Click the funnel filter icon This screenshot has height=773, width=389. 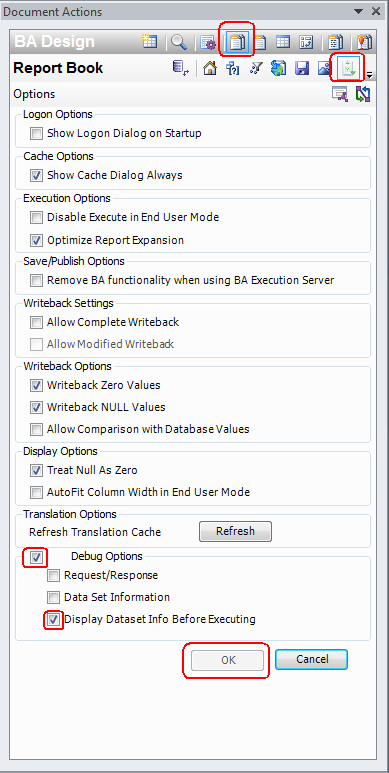point(256,68)
